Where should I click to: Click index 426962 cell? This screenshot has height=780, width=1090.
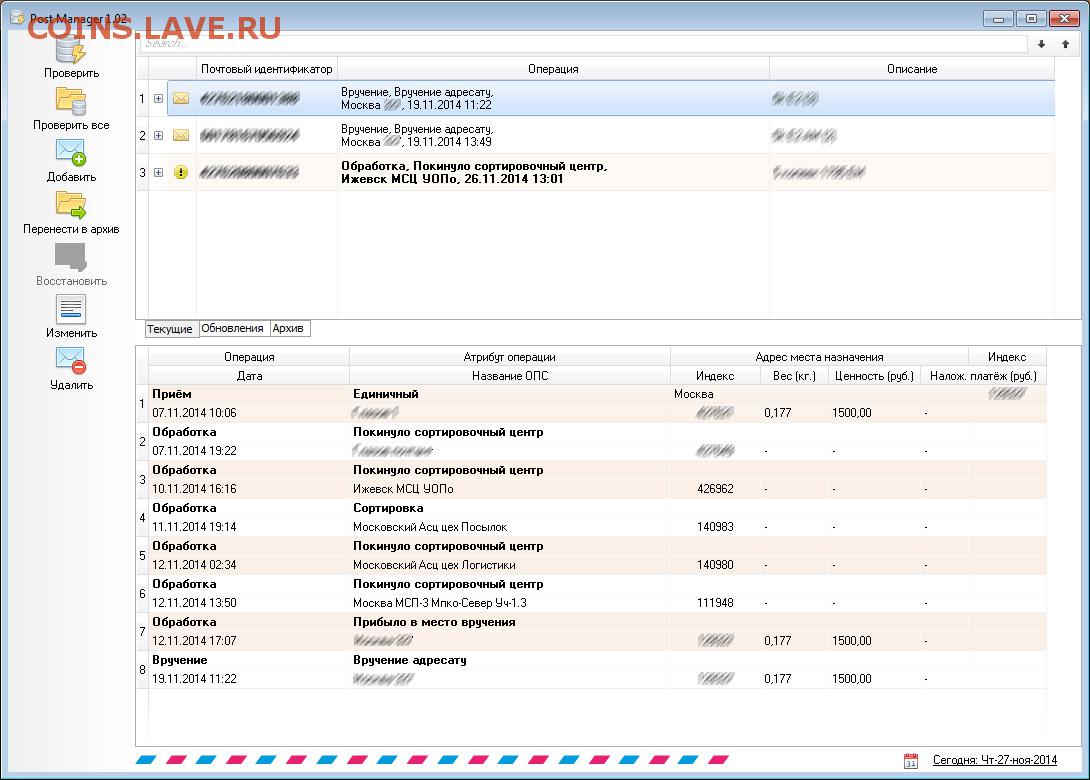click(x=715, y=489)
